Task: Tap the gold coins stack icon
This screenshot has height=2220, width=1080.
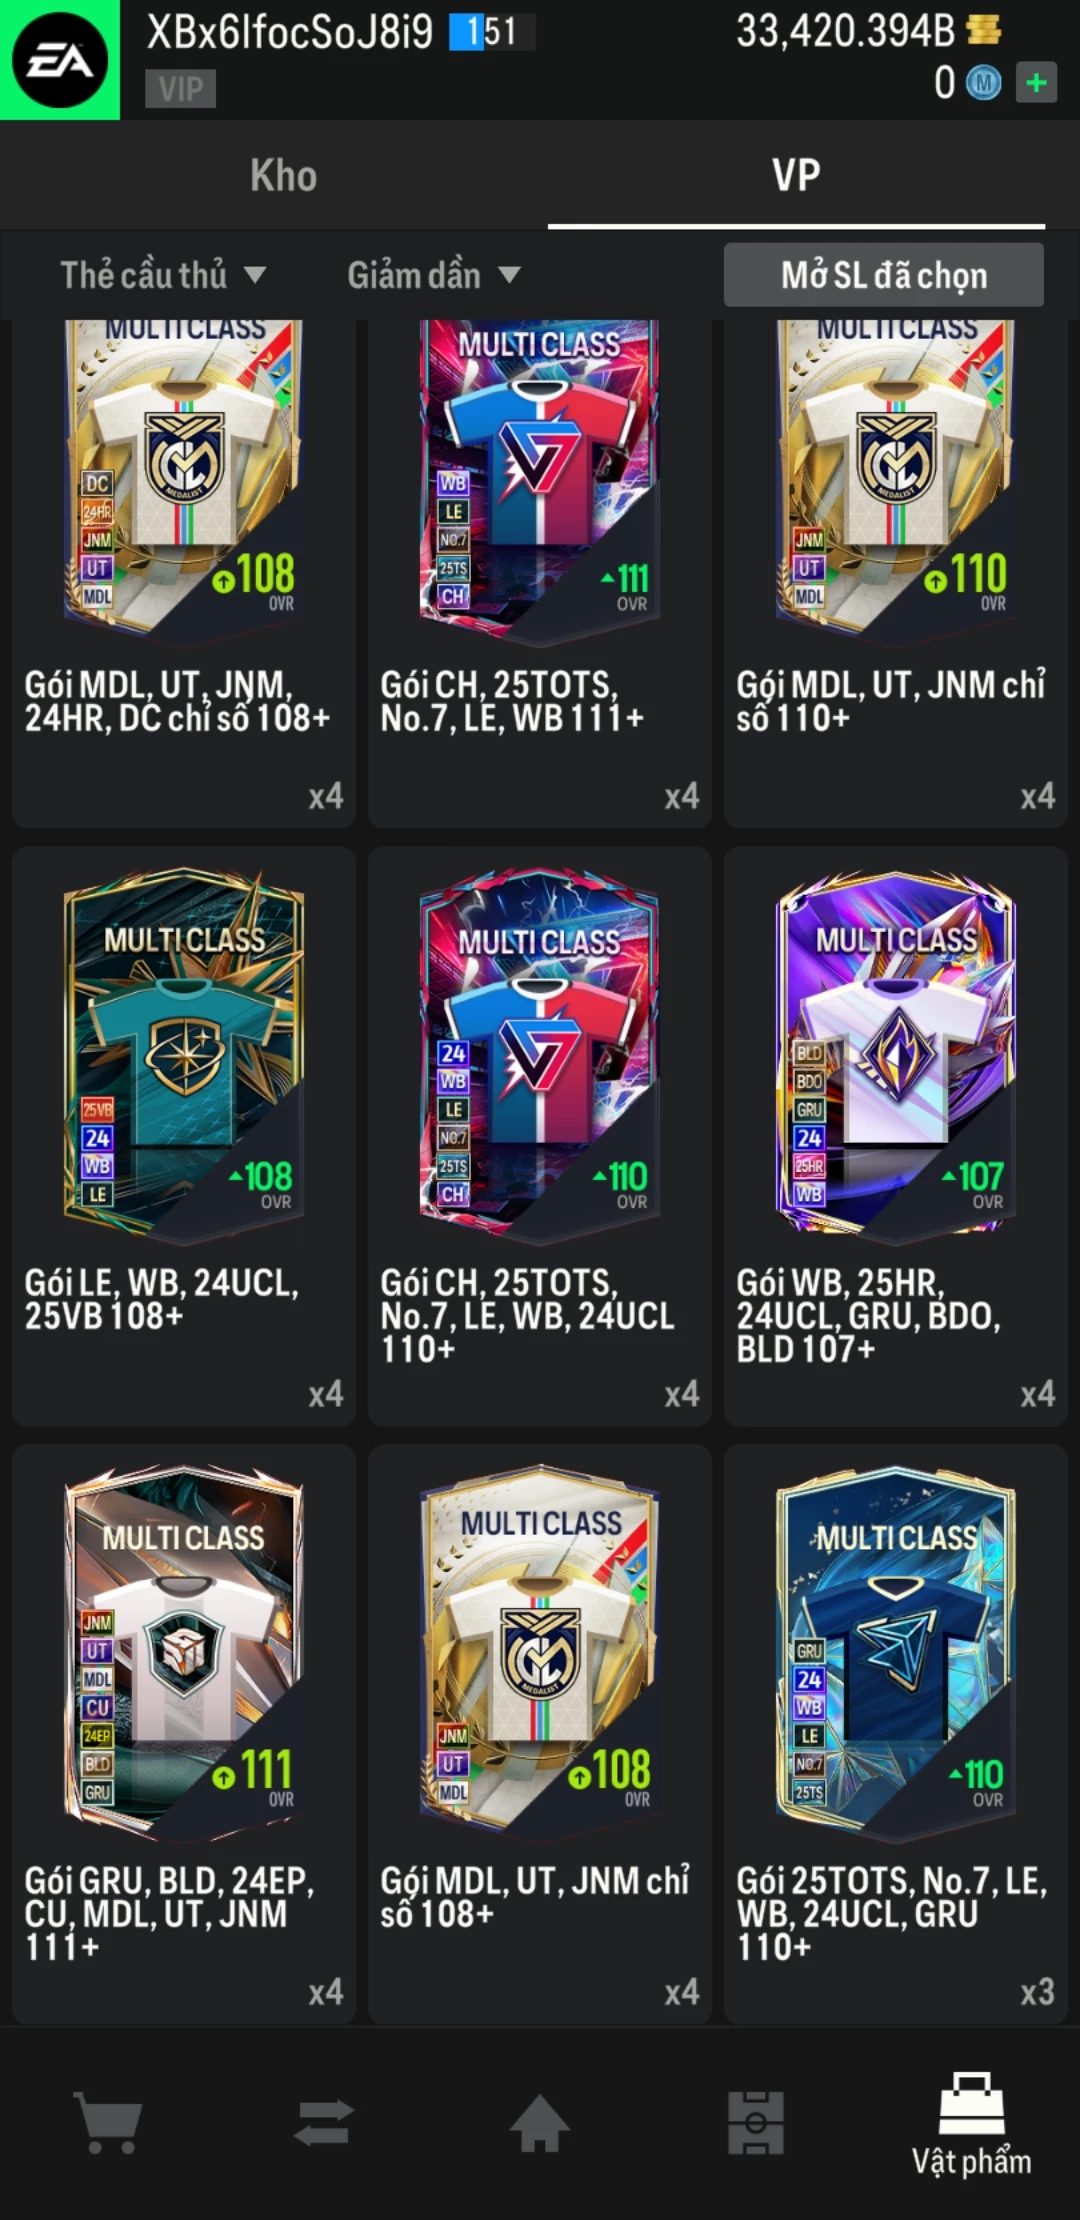Action: coord(984,30)
